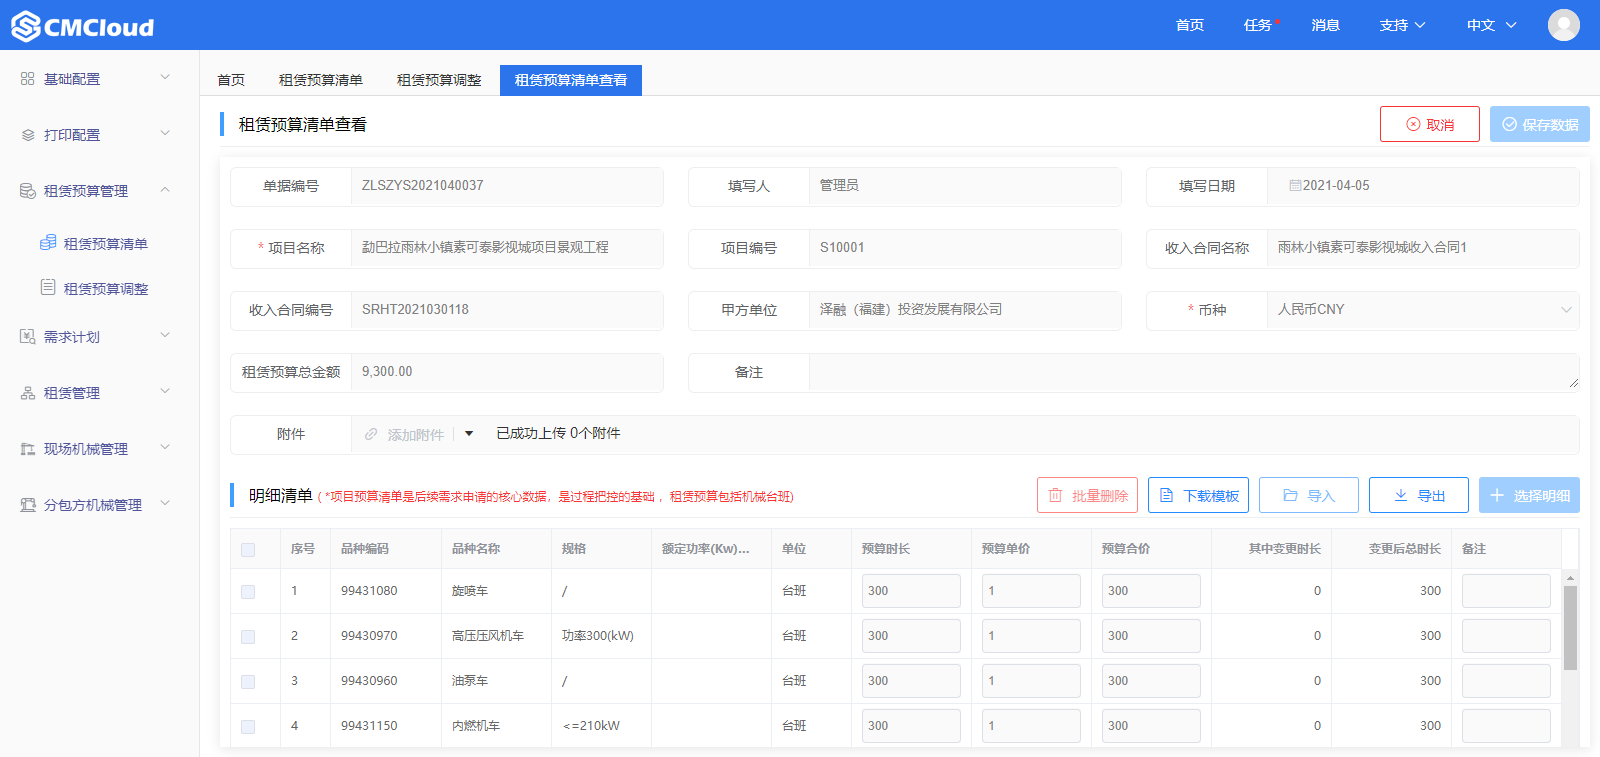This screenshot has height=757, width=1600.
Task: Click the 租赁预算管理 coins icon
Action: click(x=28, y=190)
